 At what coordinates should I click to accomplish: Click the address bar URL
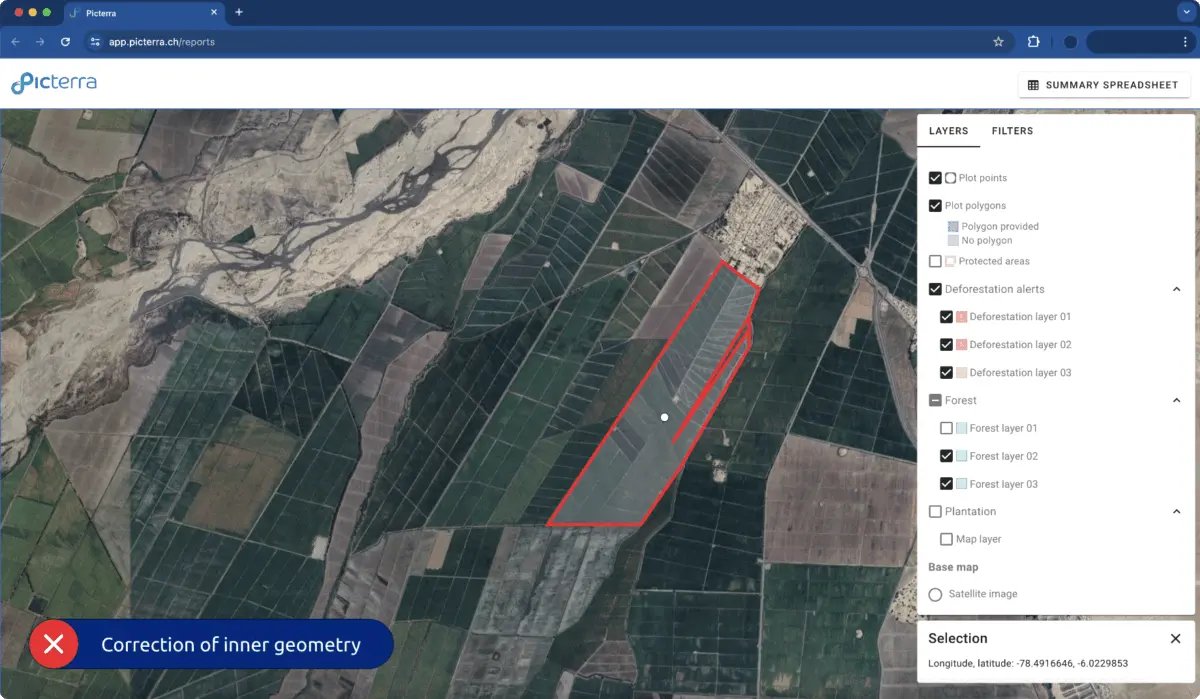point(162,42)
